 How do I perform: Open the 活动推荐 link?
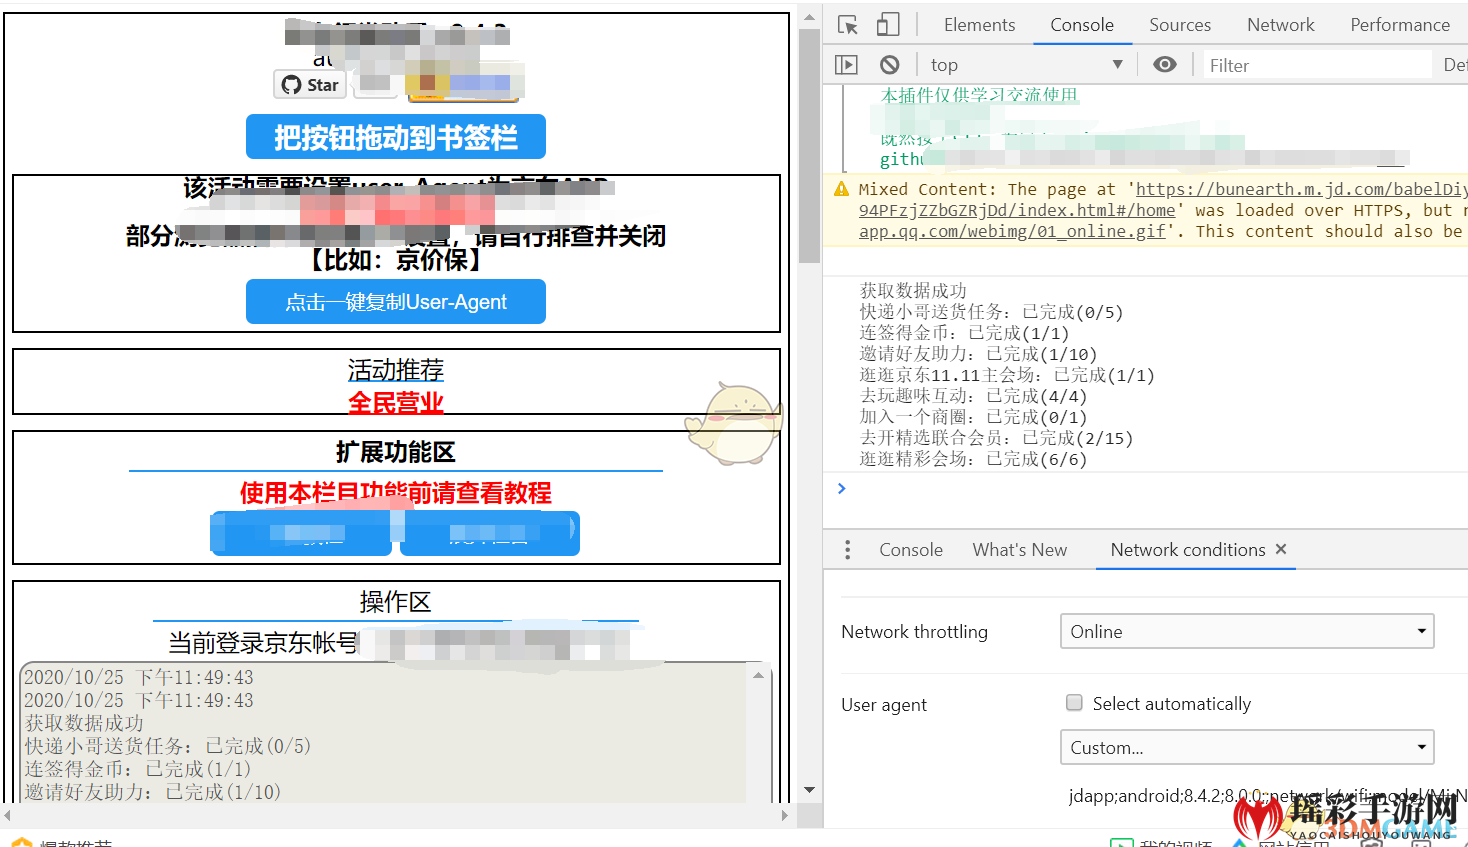(396, 370)
